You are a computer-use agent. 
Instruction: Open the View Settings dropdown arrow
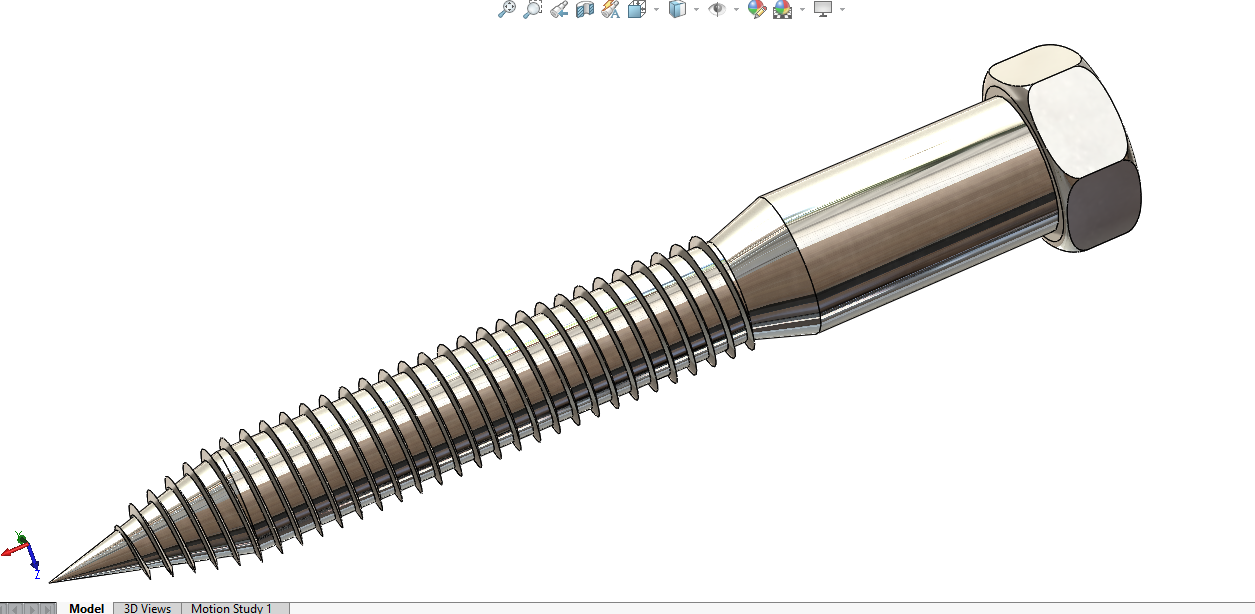tap(842, 9)
